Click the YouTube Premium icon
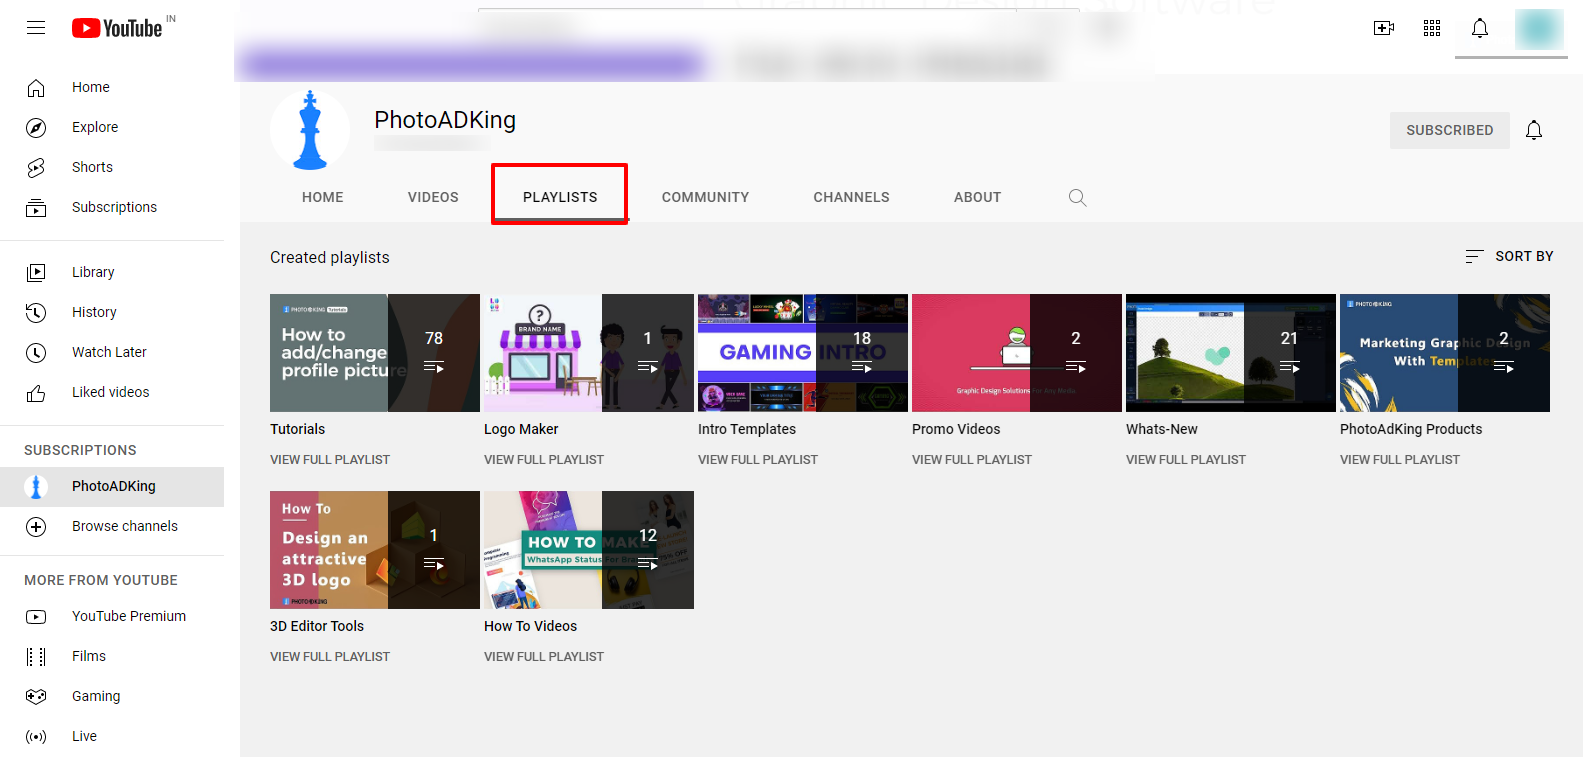This screenshot has height=757, width=1583. click(x=36, y=617)
